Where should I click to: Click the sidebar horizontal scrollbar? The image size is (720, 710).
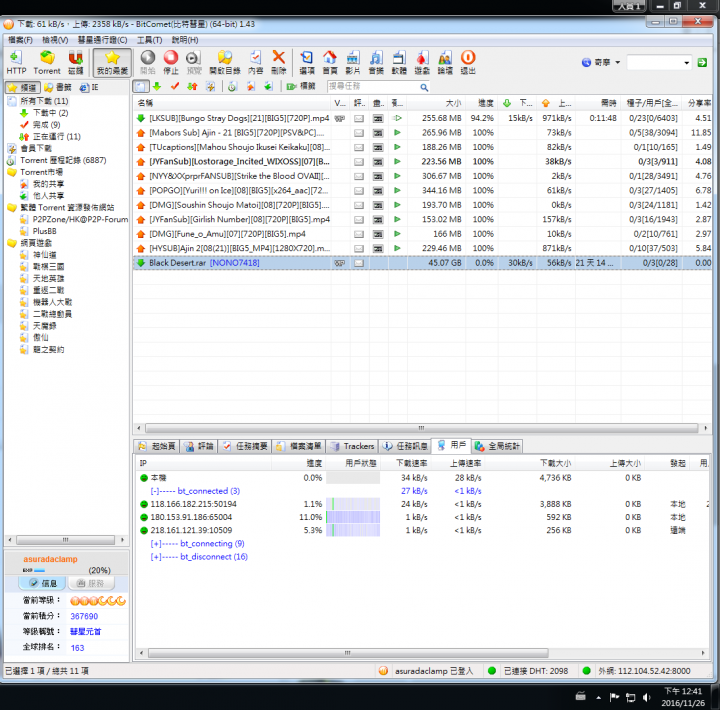[65, 540]
